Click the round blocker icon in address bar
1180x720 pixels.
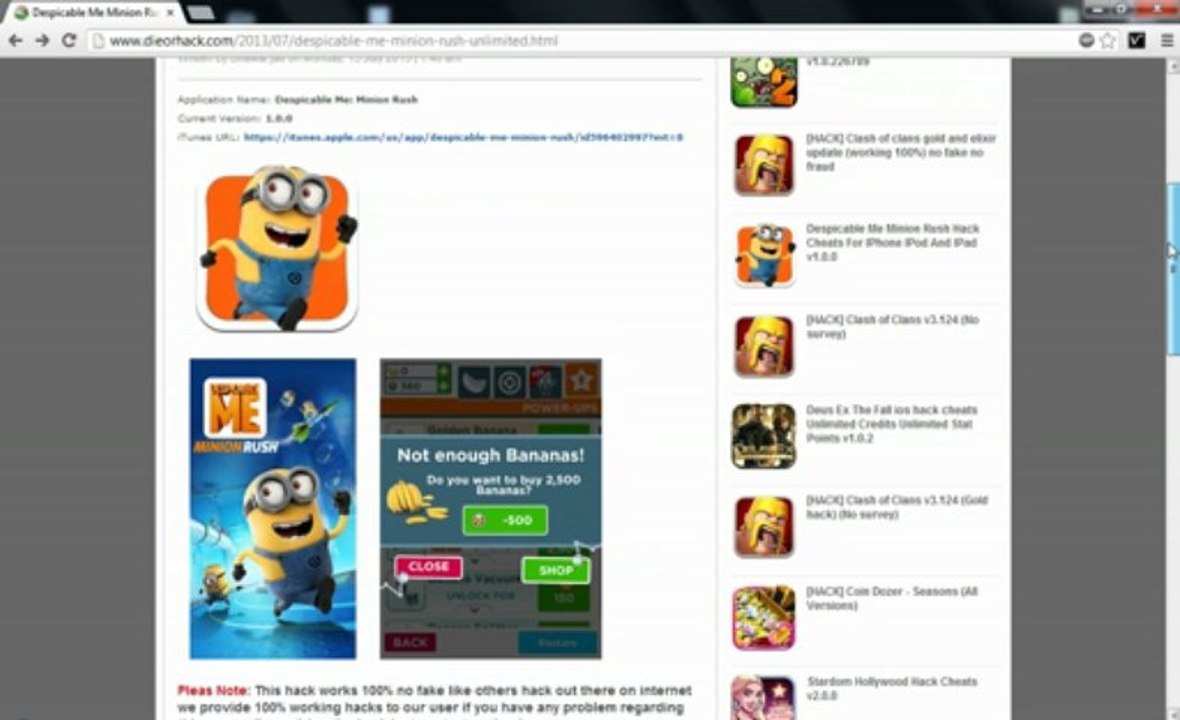(x=1086, y=41)
